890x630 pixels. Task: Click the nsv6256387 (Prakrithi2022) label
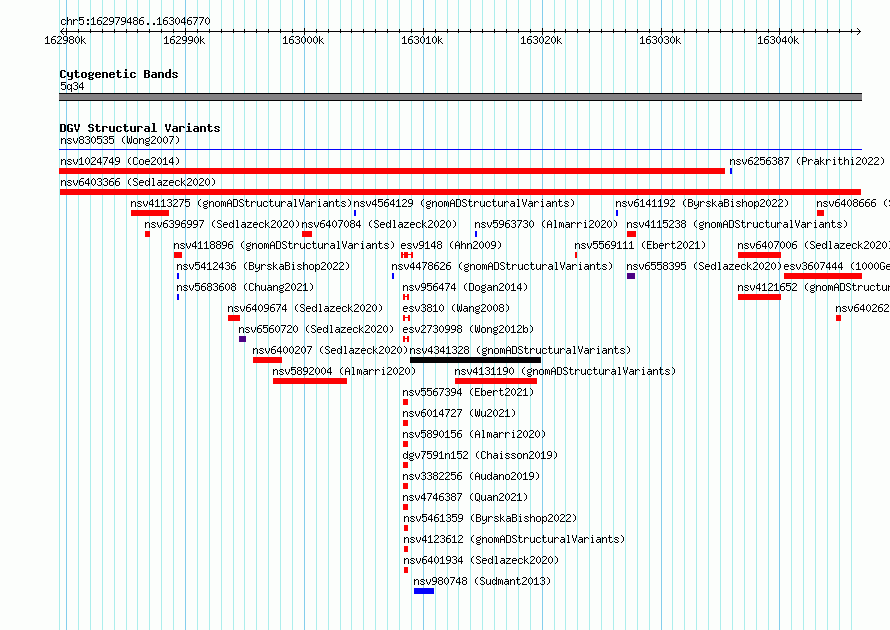[x=807, y=161]
